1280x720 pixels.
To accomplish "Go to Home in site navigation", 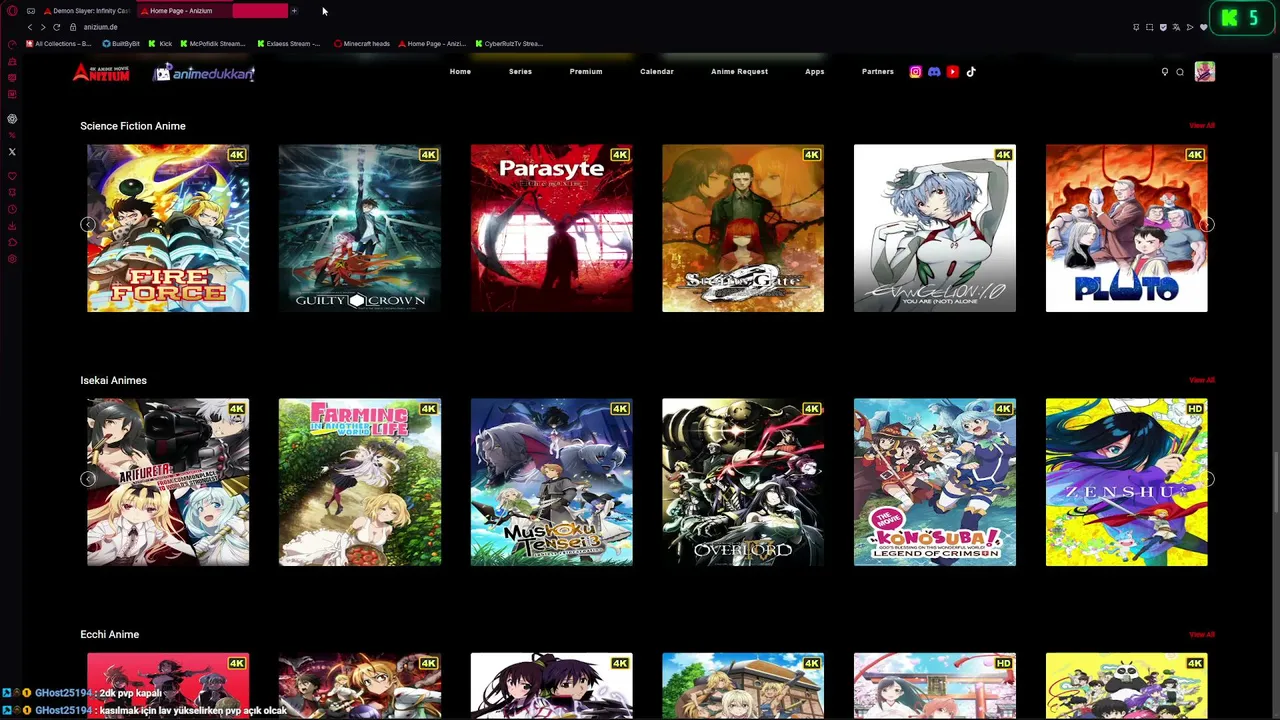I will tap(460, 72).
